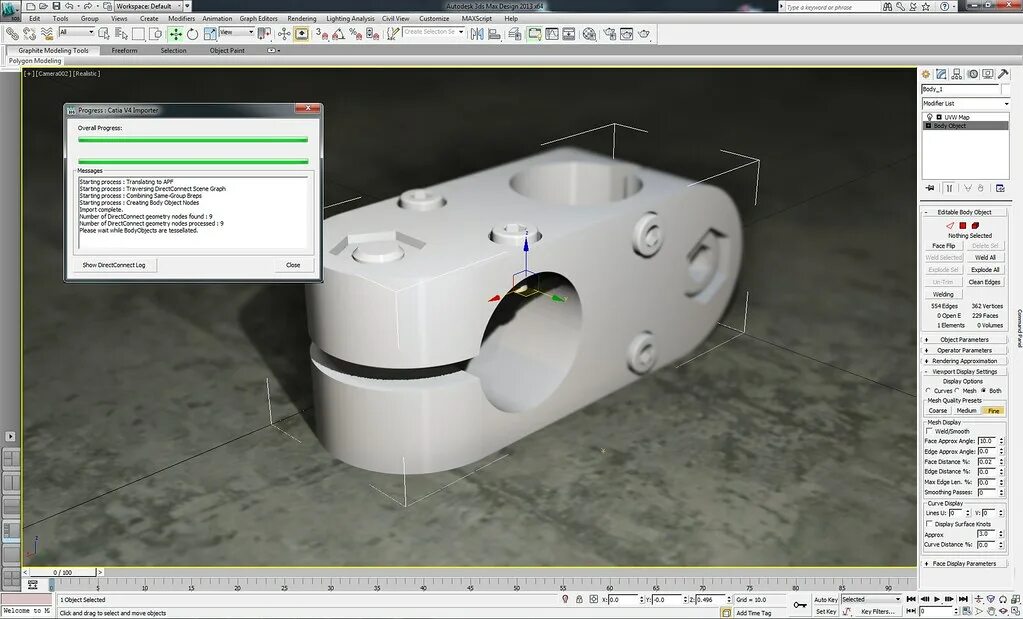The image size is (1023, 619).
Task: Enable Display Surface Knots checkbox
Action: pos(929,524)
